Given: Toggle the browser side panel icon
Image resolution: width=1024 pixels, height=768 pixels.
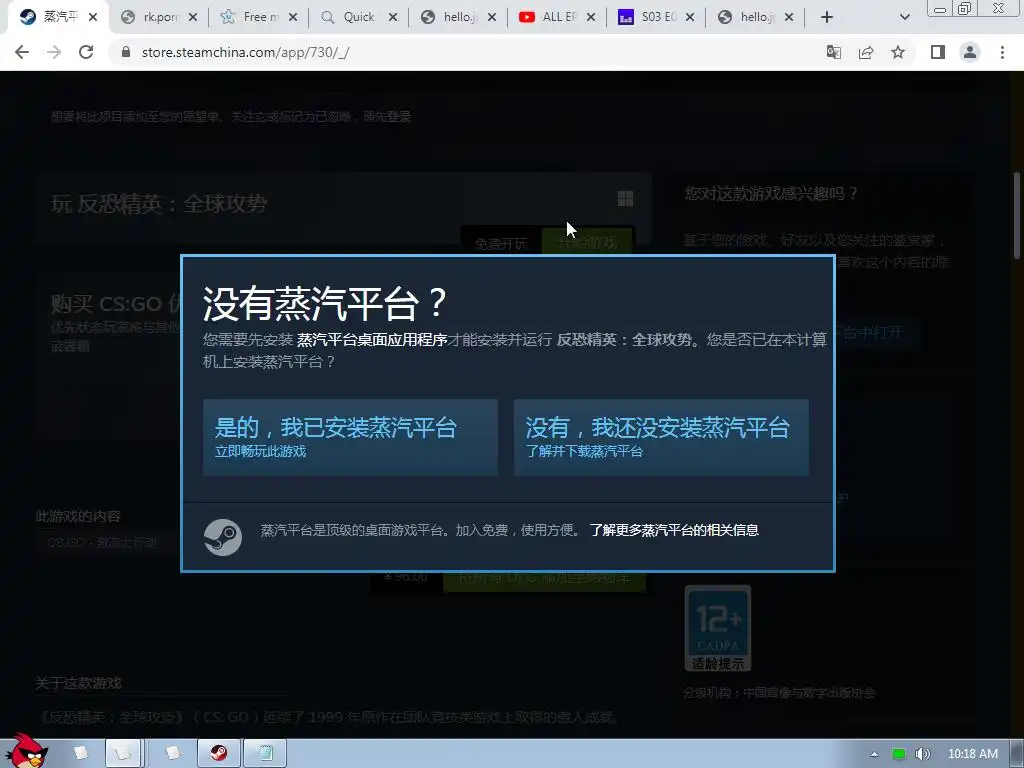Looking at the screenshot, I should click(x=938, y=52).
